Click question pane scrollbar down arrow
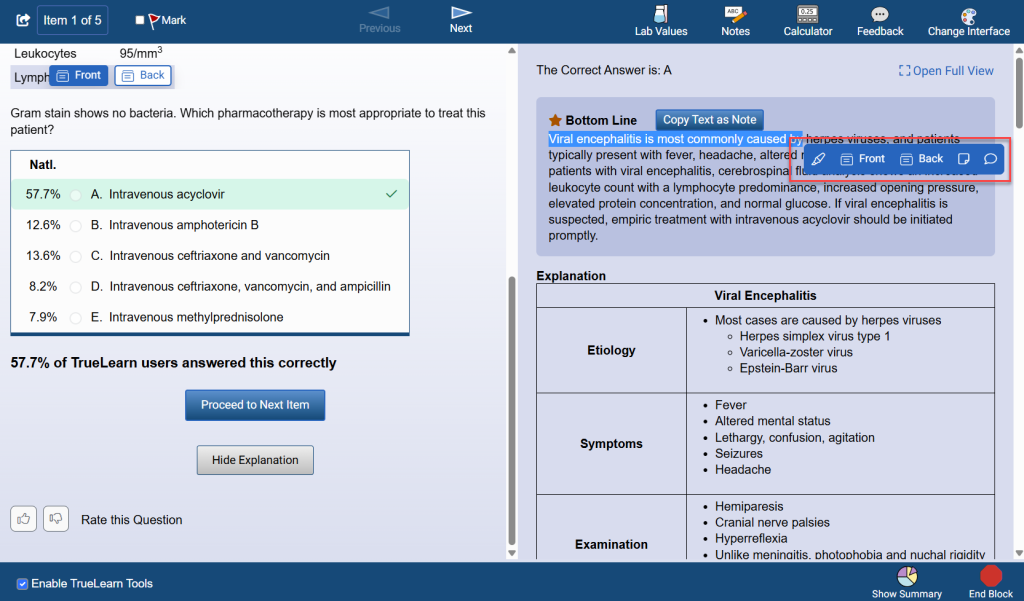Screen dimensions: 1024x601 pos(512,553)
